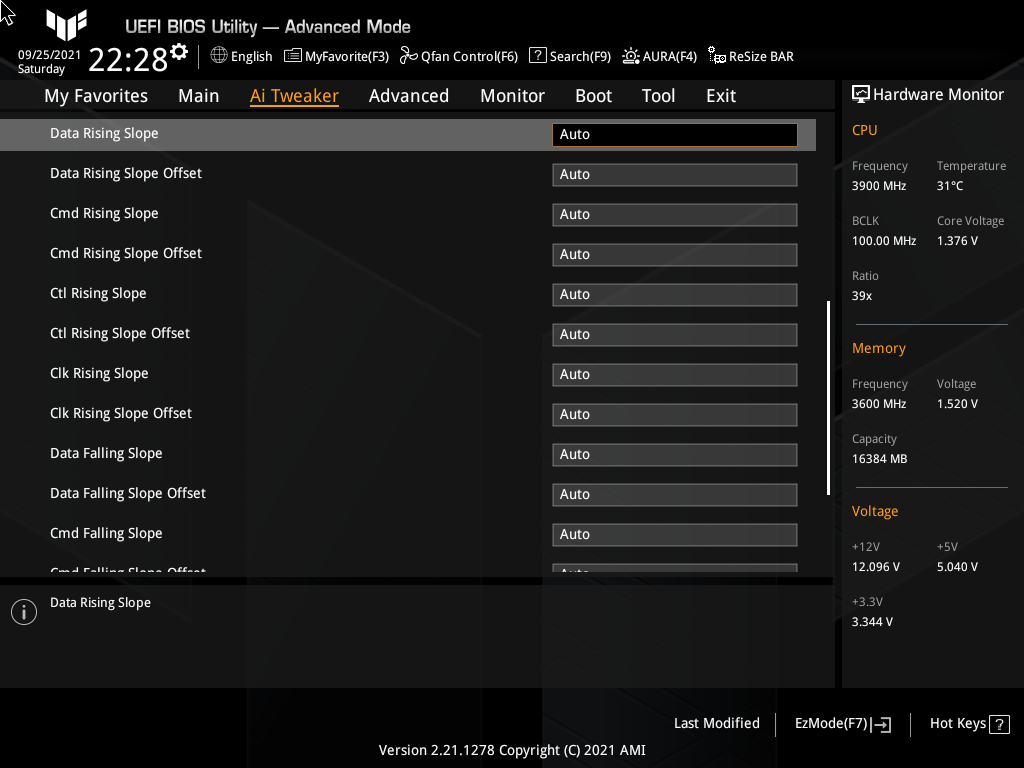
Task: Select Clk Rising Slope Offset label
Action: click(121, 413)
